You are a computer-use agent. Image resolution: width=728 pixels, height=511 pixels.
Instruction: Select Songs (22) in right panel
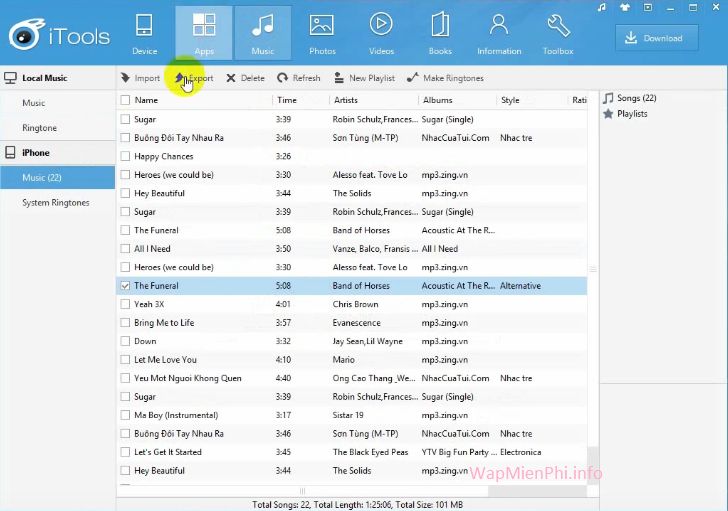pos(630,98)
